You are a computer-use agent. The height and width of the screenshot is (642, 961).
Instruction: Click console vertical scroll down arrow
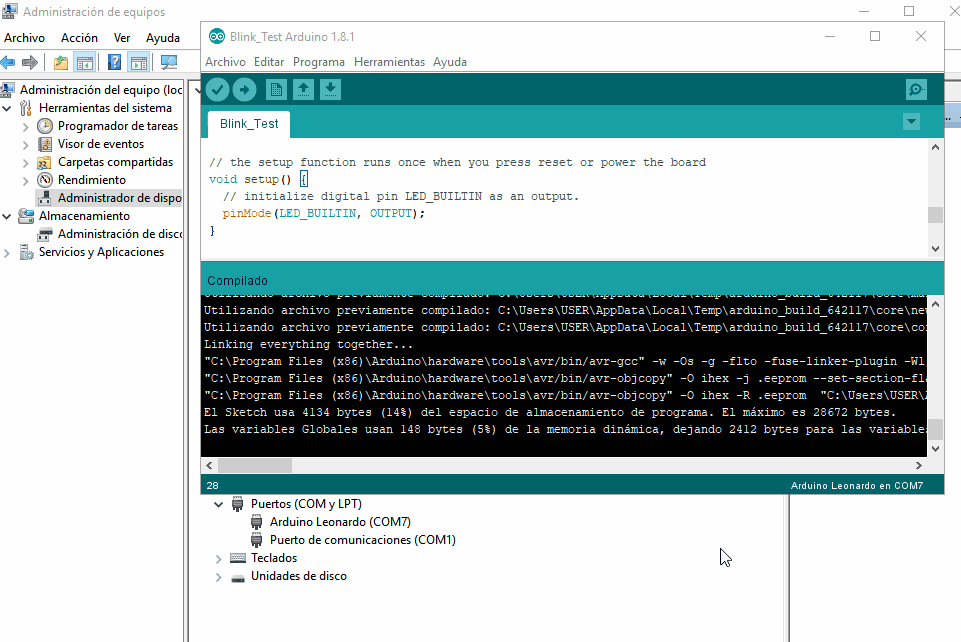click(935, 448)
